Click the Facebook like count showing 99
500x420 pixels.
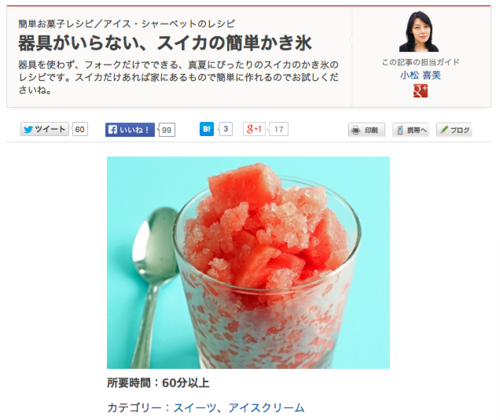(x=167, y=130)
